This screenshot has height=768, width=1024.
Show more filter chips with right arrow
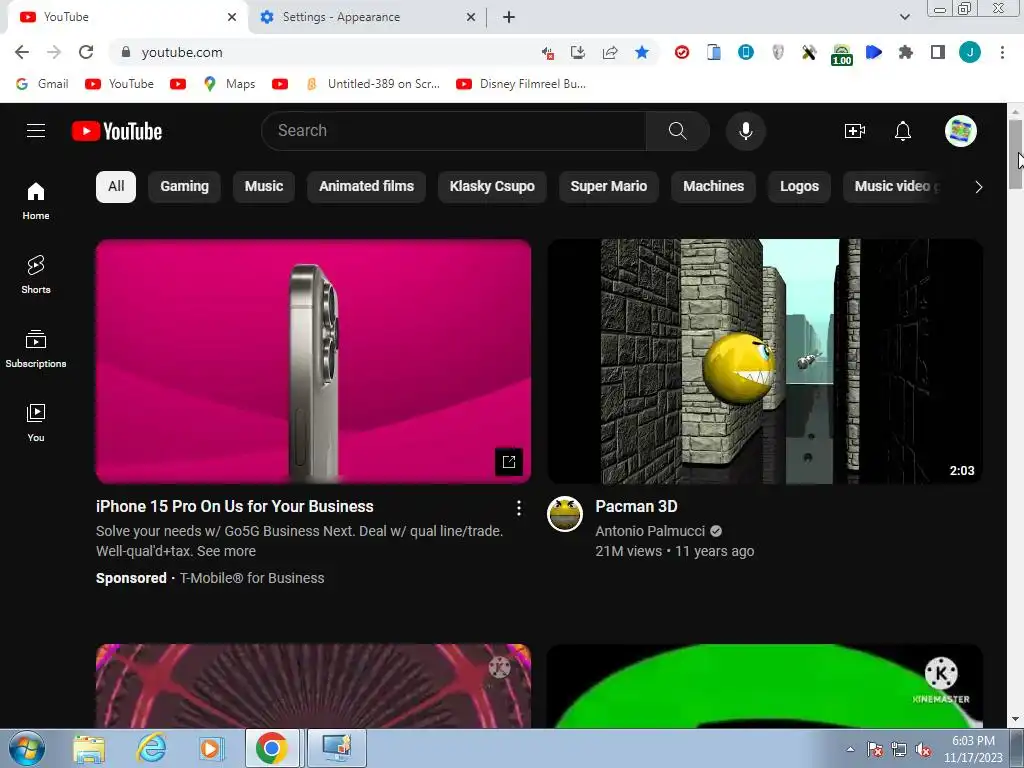coord(978,187)
